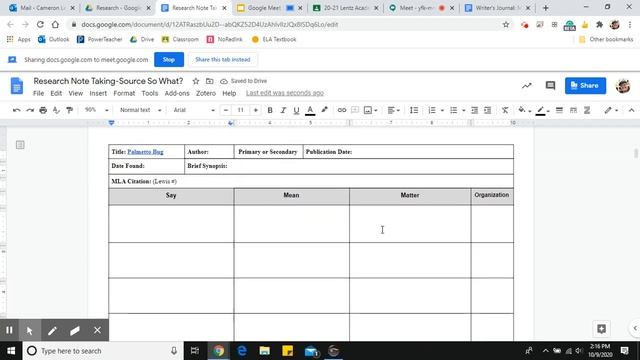The width and height of the screenshot is (640, 360).
Task: Decrease the font size
Action: point(226,110)
